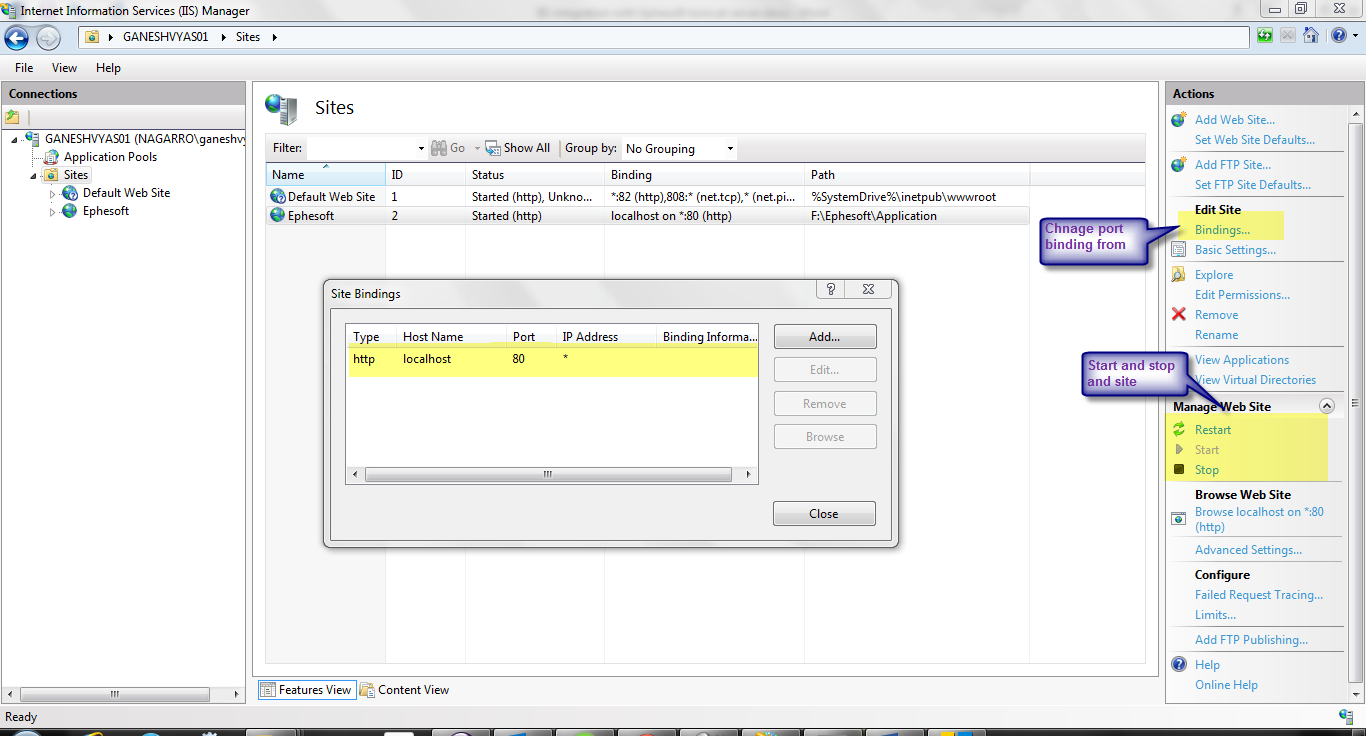This screenshot has width=1366, height=736.
Task: Select the http localhost binding row
Action: click(x=552, y=359)
